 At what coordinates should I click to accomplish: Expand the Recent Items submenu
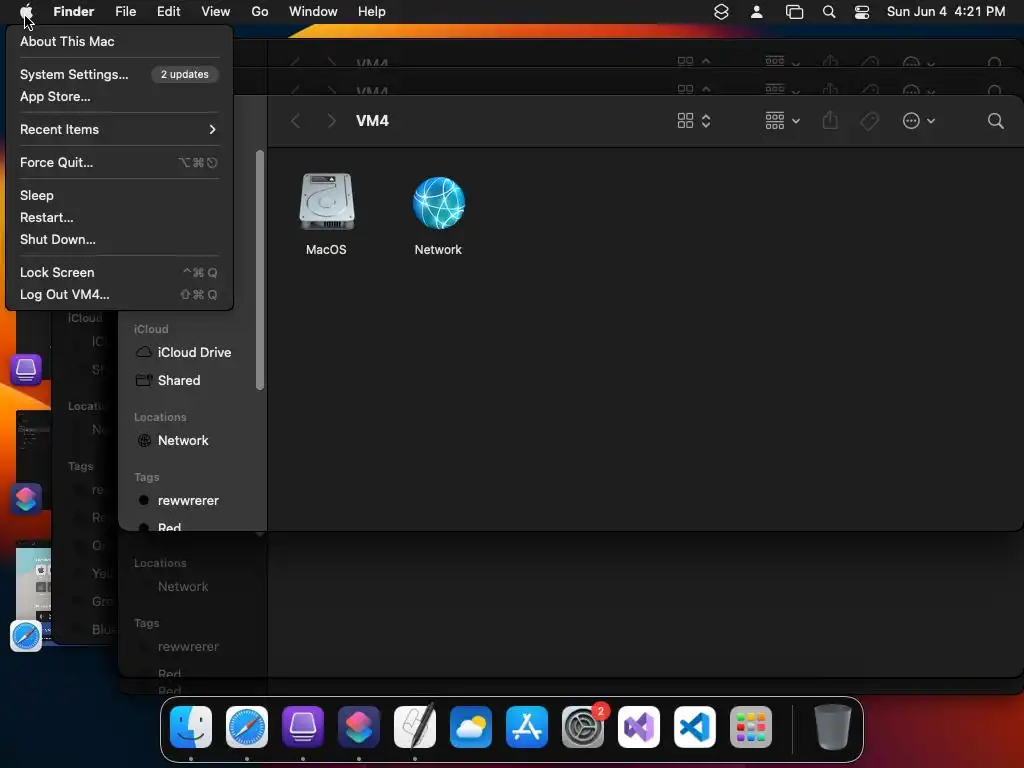pyautogui.click(x=119, y=129)
